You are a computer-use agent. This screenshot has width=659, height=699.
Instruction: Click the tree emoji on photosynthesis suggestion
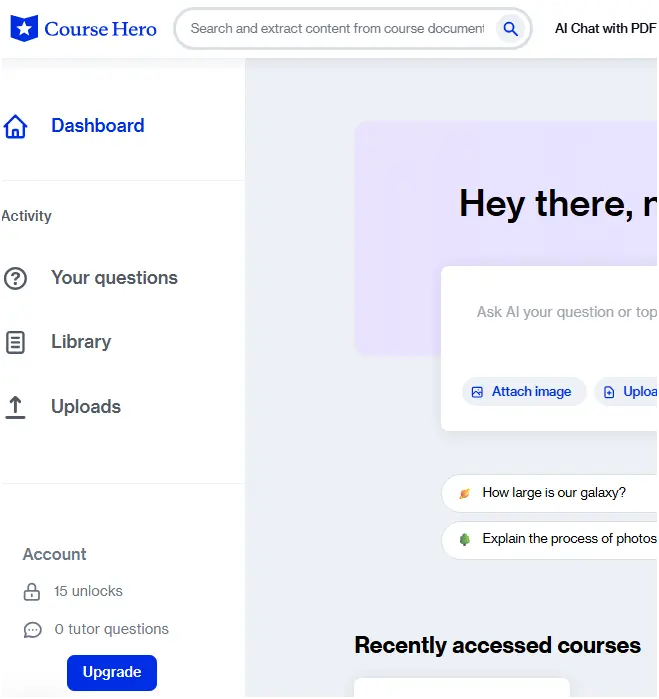coord(465,540)
